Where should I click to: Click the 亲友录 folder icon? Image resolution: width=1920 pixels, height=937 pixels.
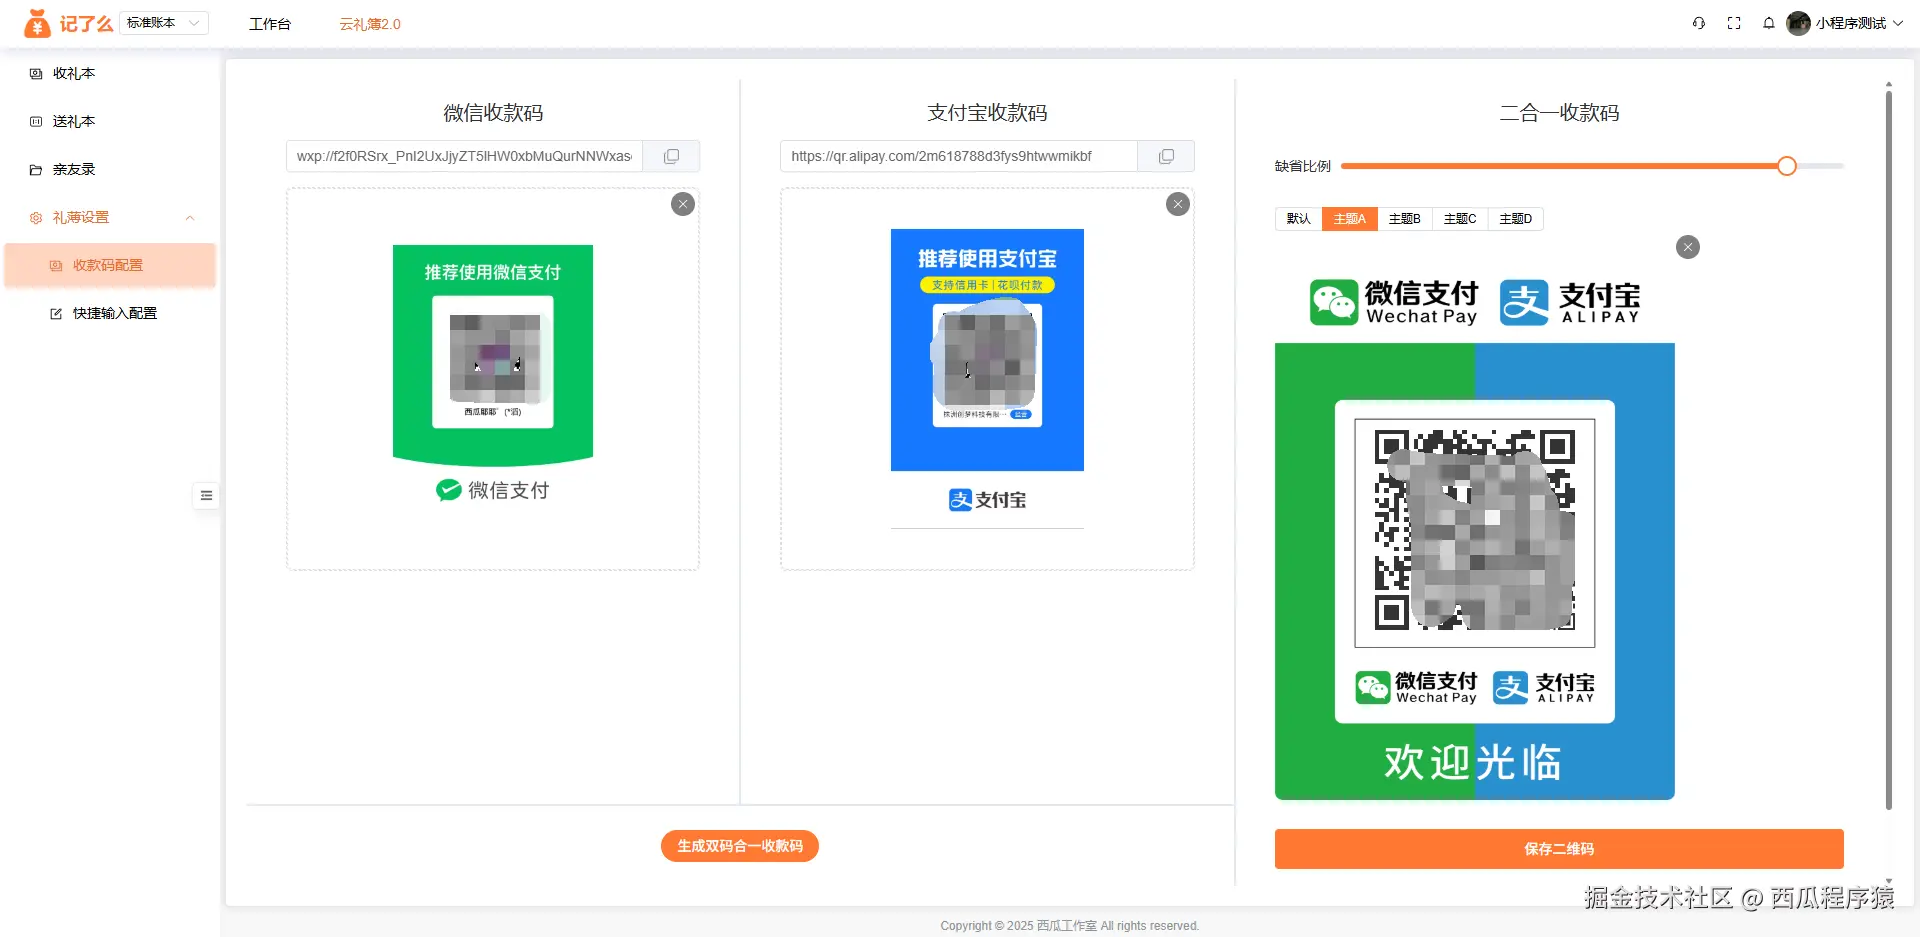pos(36,169)
